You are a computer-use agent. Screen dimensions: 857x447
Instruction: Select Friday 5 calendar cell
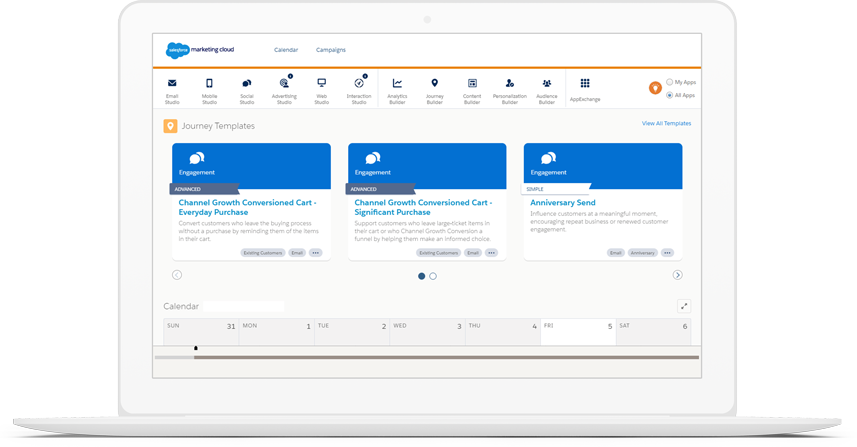click(578, 332)
